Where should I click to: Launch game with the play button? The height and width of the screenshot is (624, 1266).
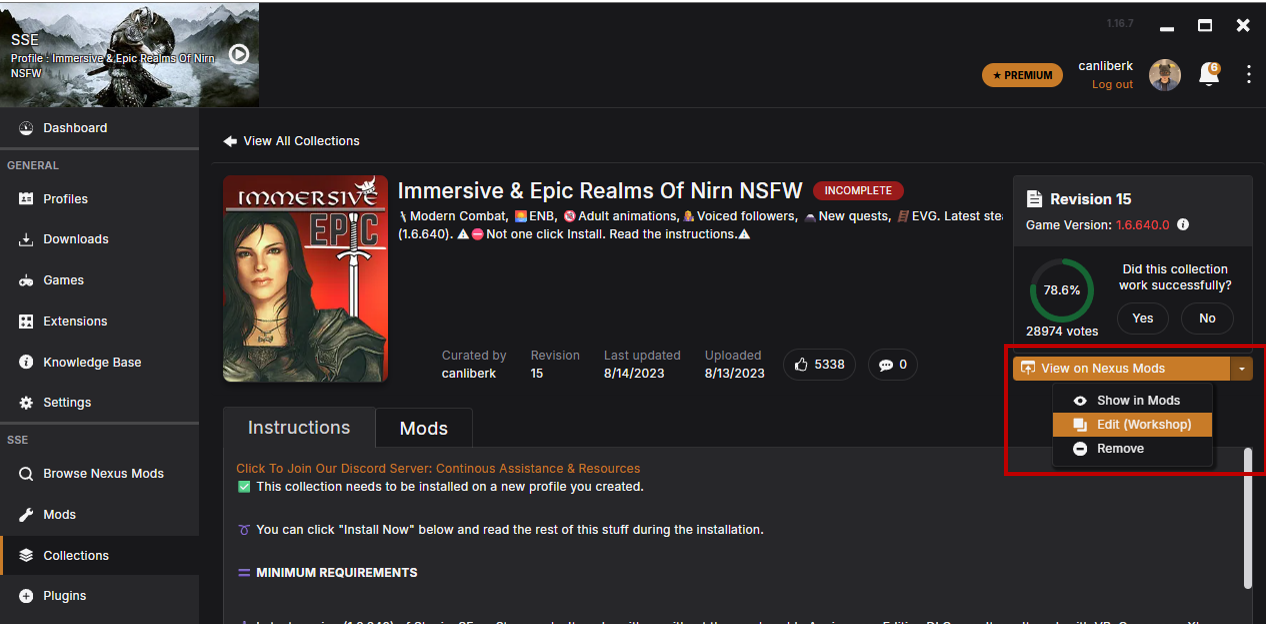pos(239,54)
